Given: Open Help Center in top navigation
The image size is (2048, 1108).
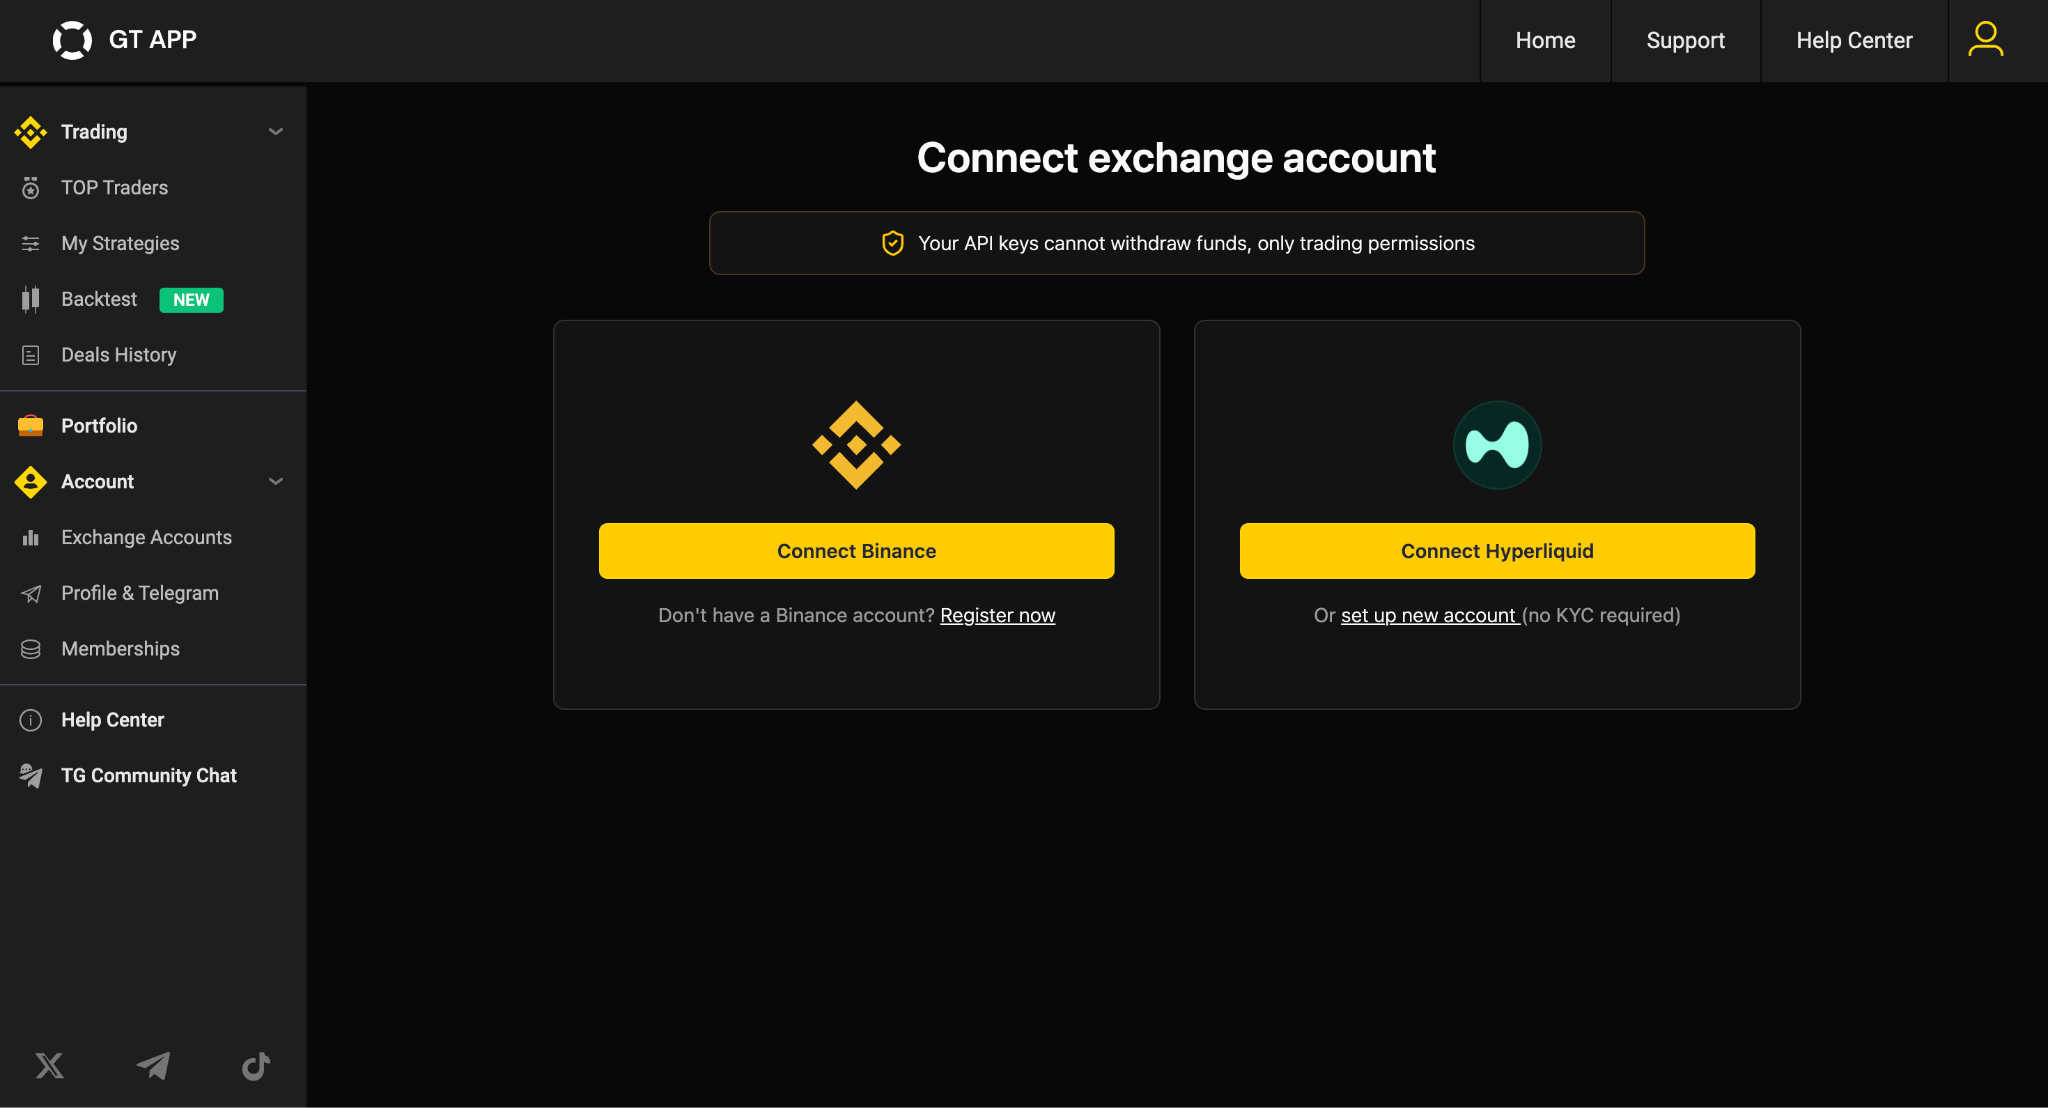Looking at the screenshot, I should [x=1854, y=41].
